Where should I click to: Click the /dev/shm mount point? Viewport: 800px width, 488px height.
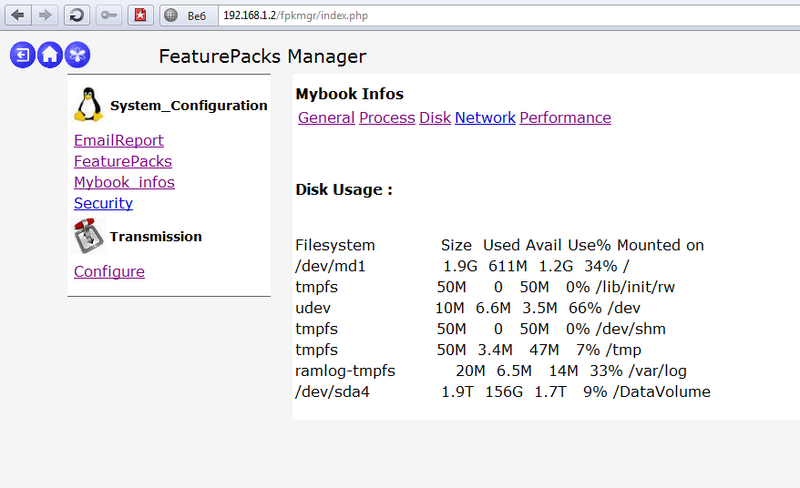tap(631, 329)
